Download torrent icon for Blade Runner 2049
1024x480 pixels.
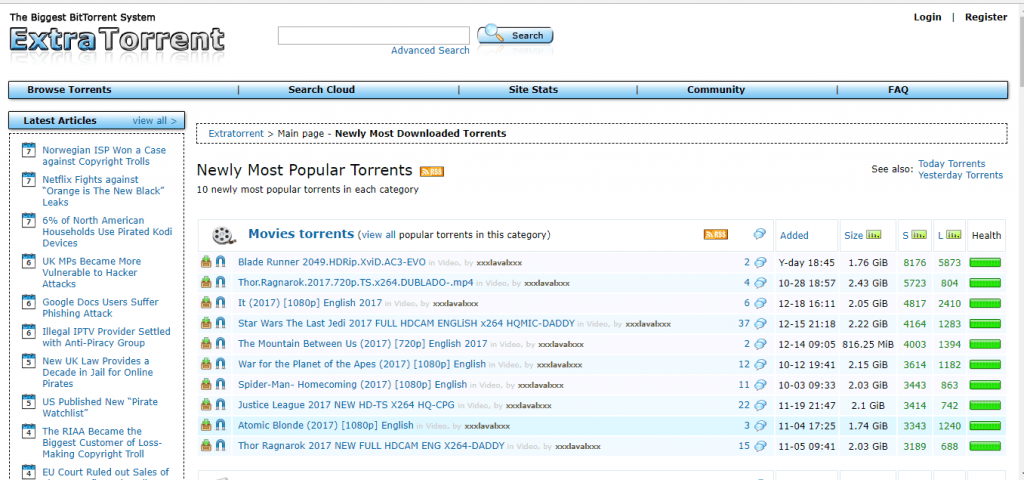206,263
